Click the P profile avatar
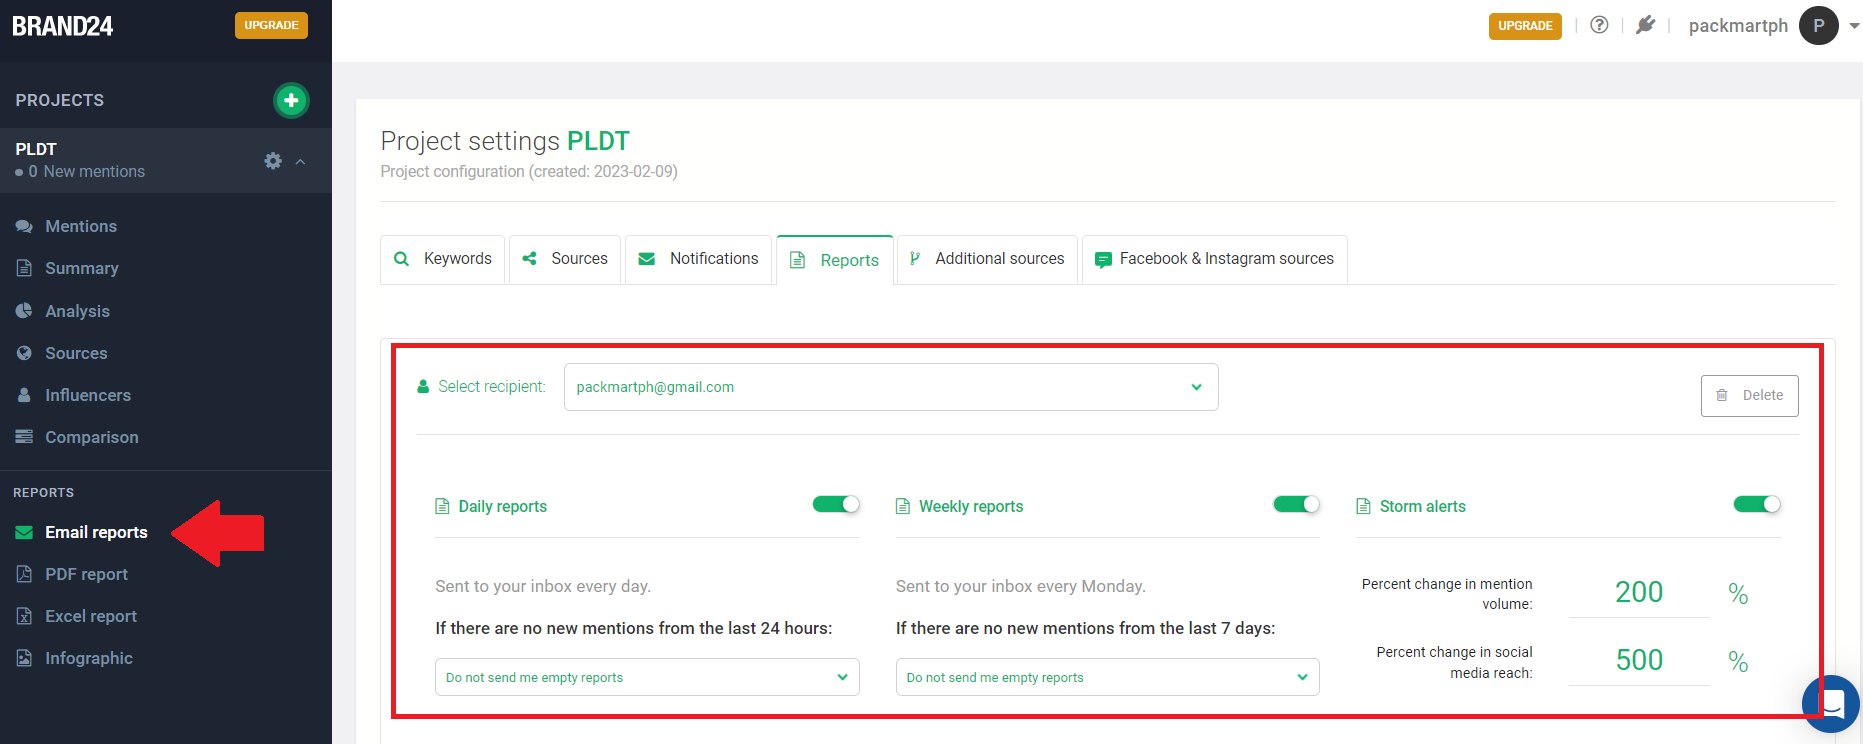 point(1819,26)
